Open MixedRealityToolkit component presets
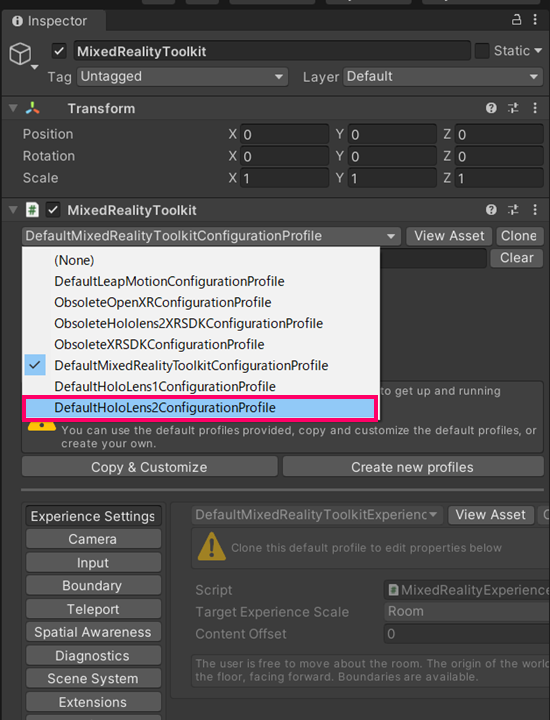550x720 pixels. 513,210
